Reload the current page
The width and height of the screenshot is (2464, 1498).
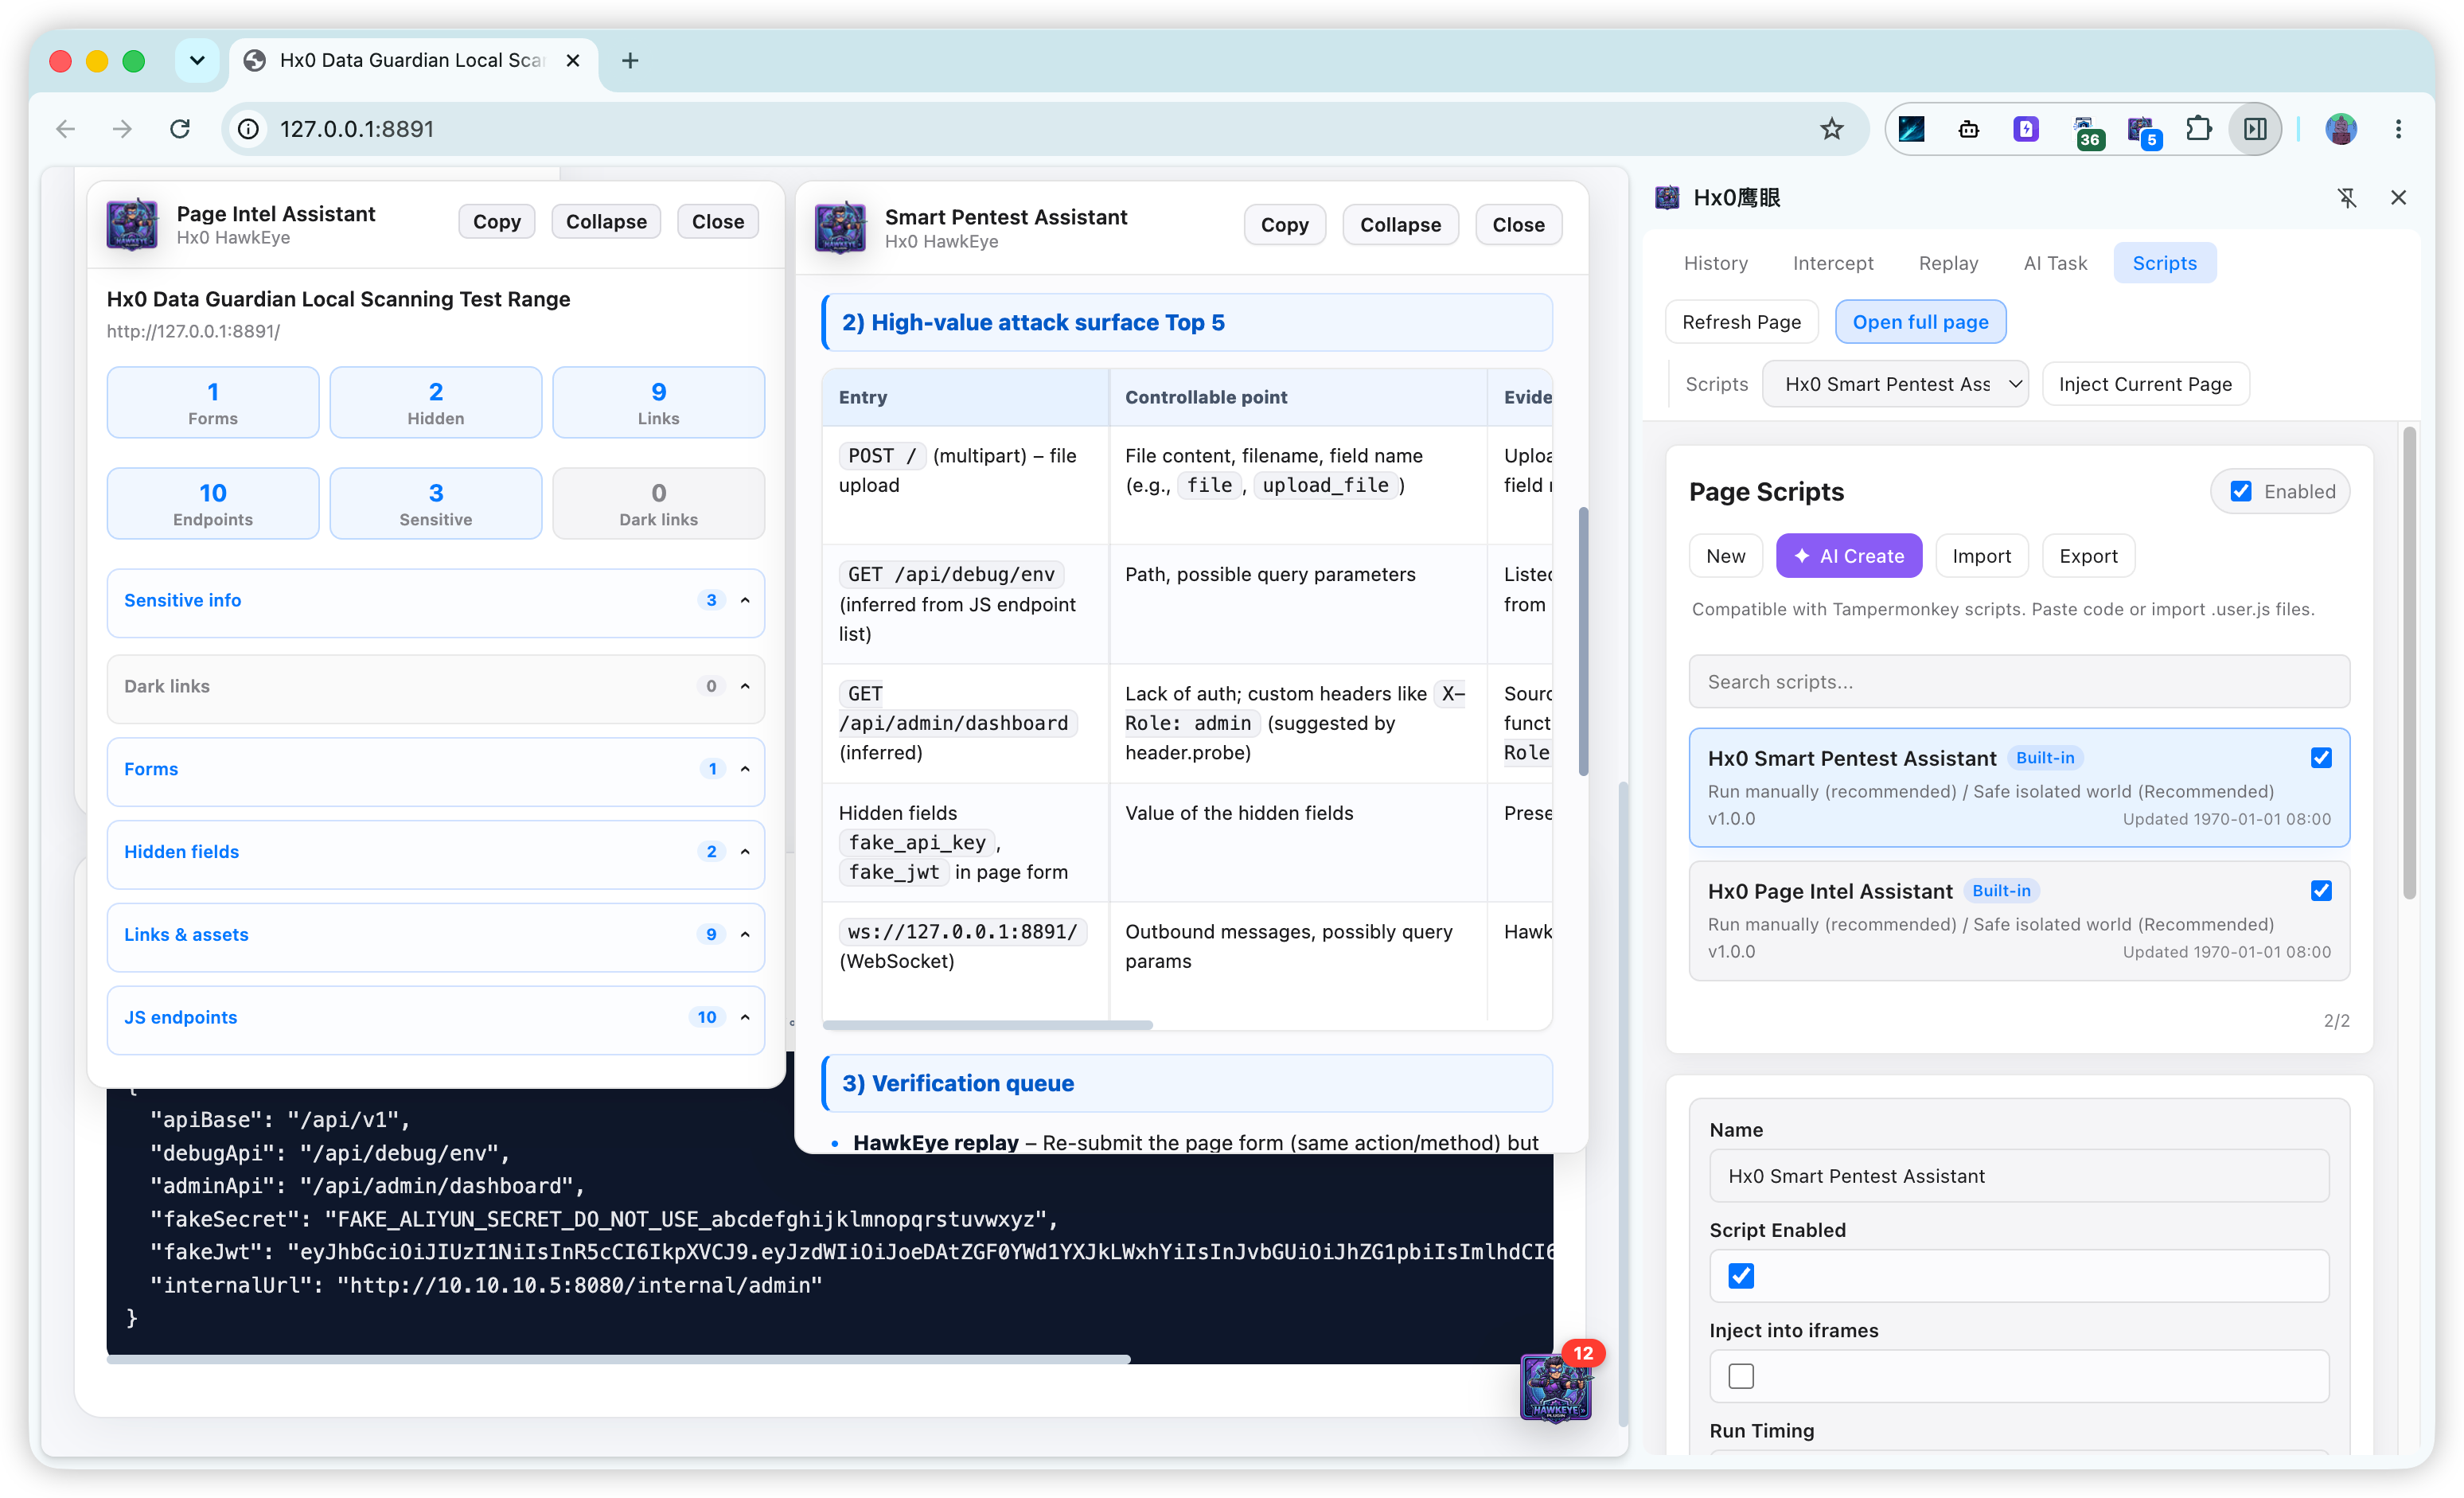180,129
